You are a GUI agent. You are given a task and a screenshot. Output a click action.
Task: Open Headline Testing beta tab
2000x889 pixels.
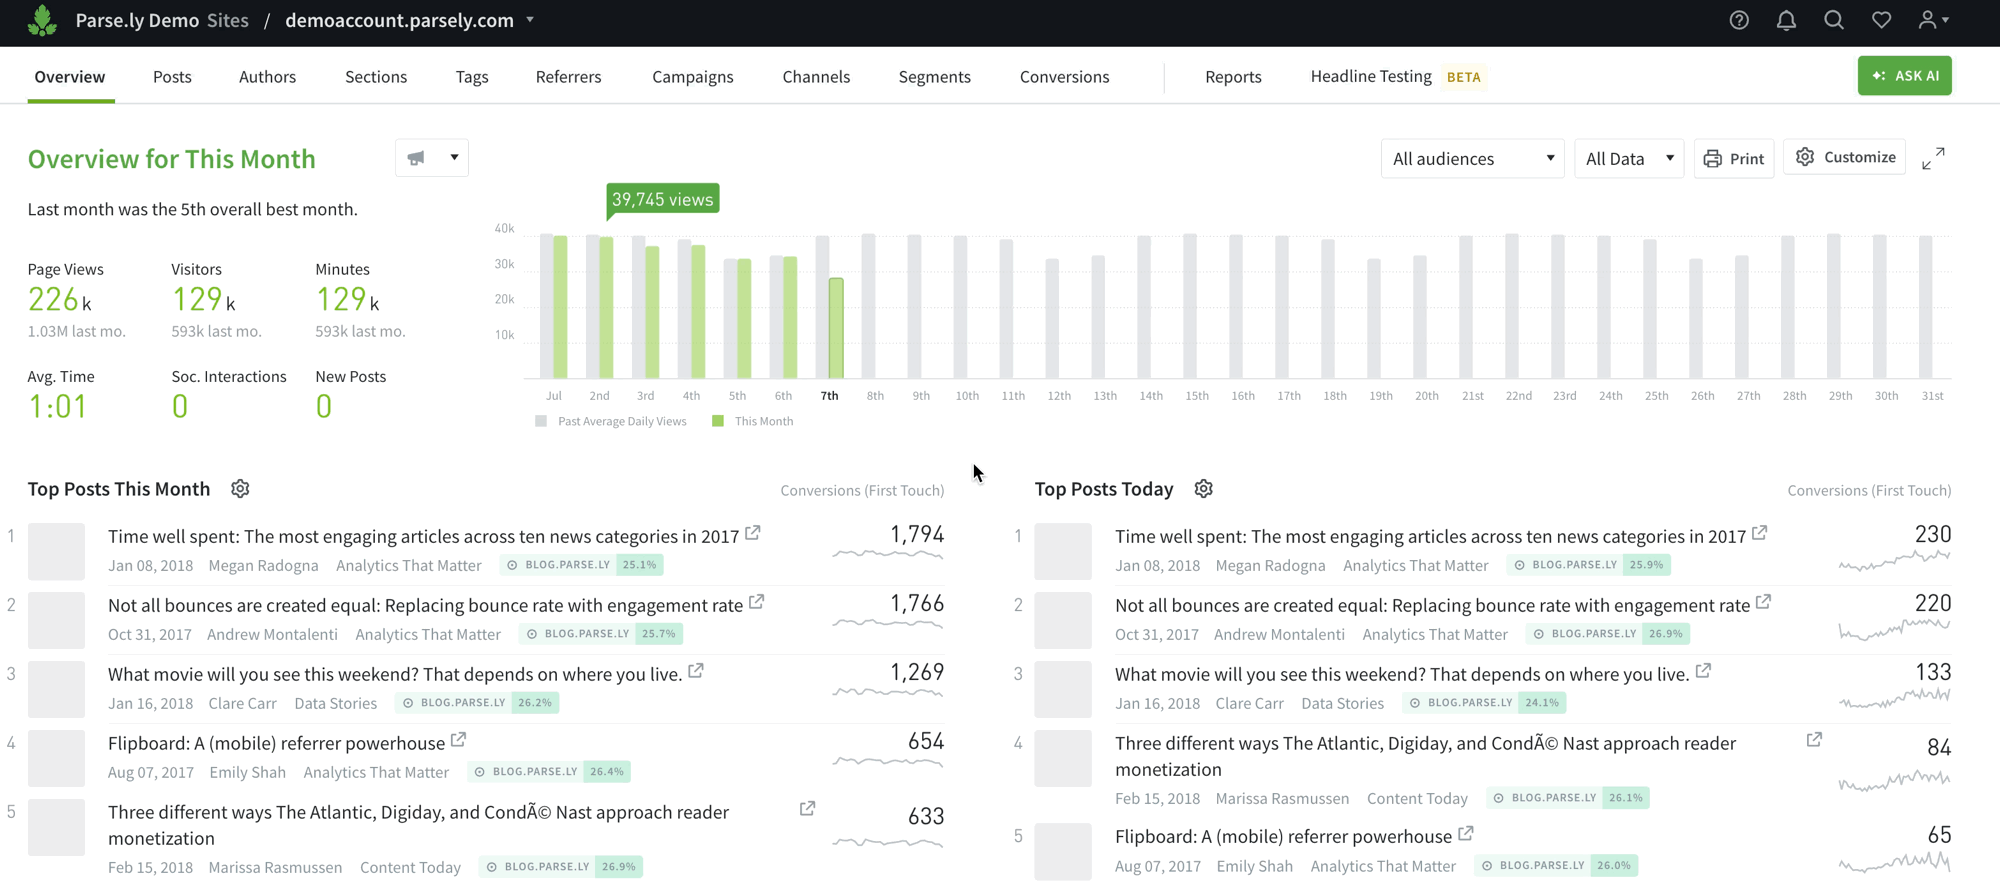coord(1397,76)
